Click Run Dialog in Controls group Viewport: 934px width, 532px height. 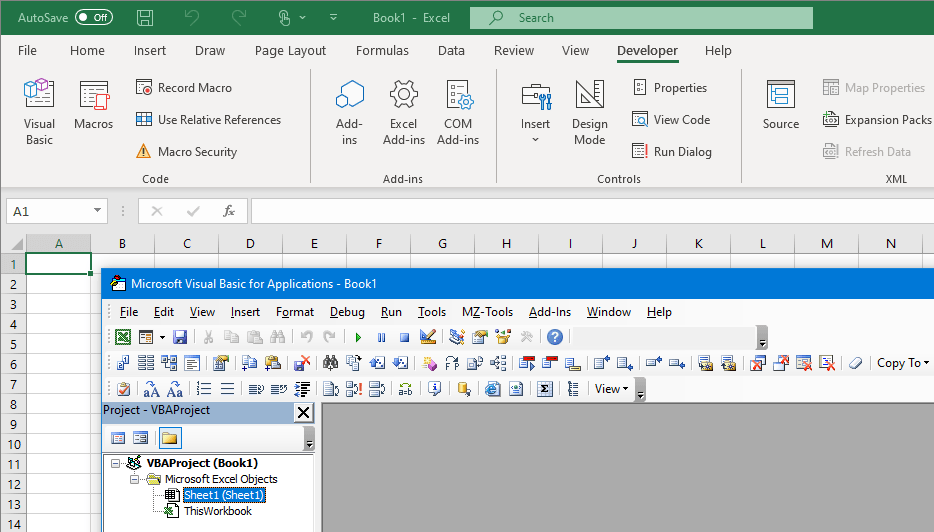click(672, 152)
